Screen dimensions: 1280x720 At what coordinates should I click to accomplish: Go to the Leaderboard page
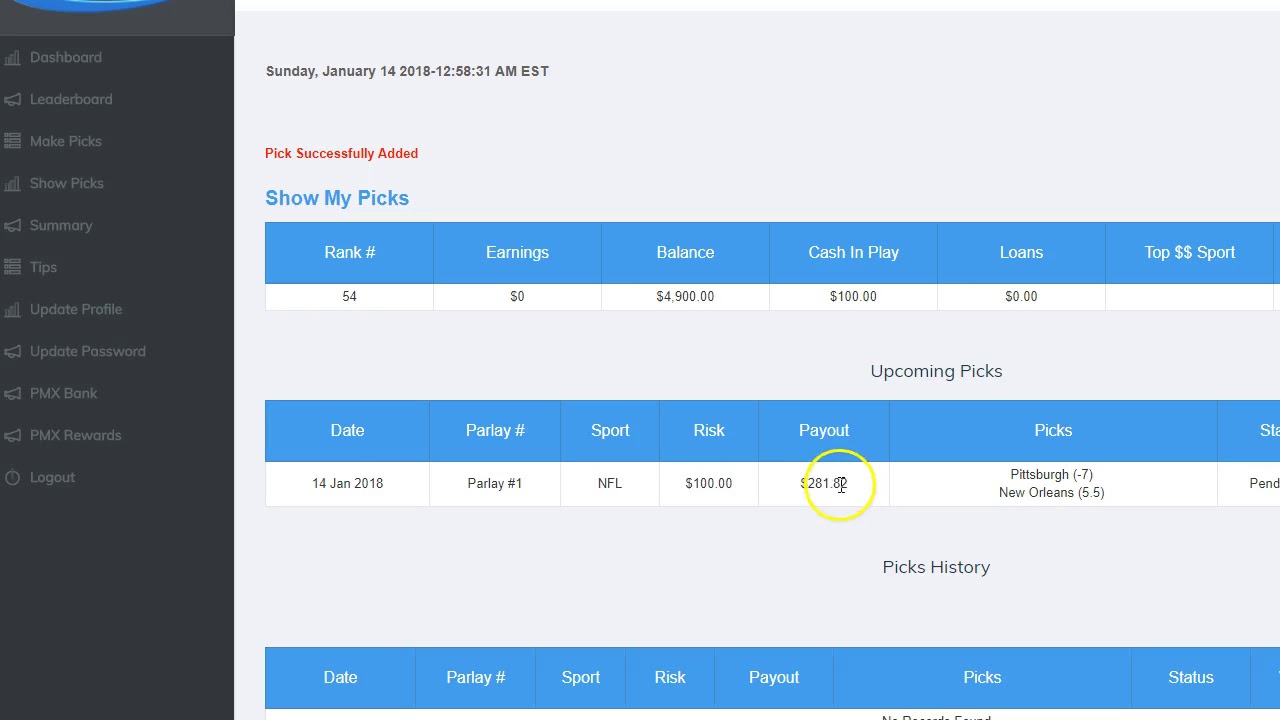tap(71, 100)
